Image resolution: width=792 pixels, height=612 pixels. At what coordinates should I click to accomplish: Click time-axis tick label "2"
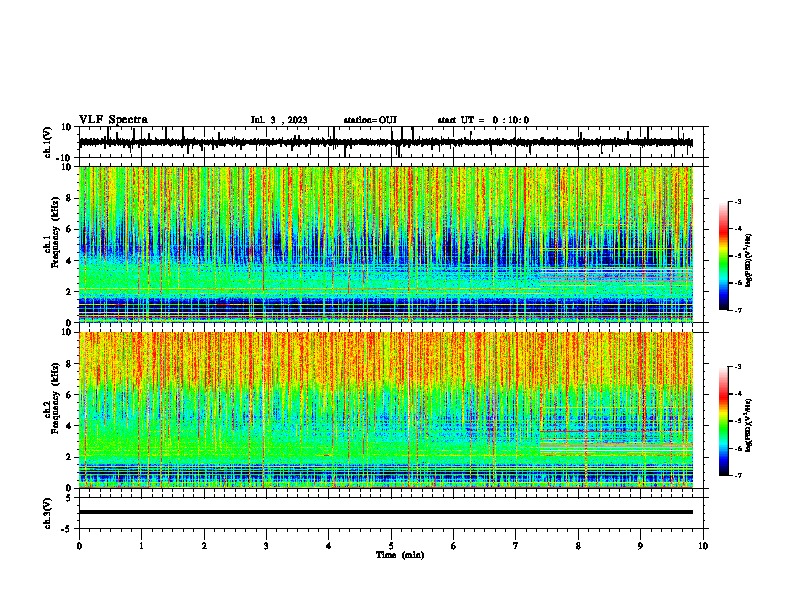(x=204, y=546)
